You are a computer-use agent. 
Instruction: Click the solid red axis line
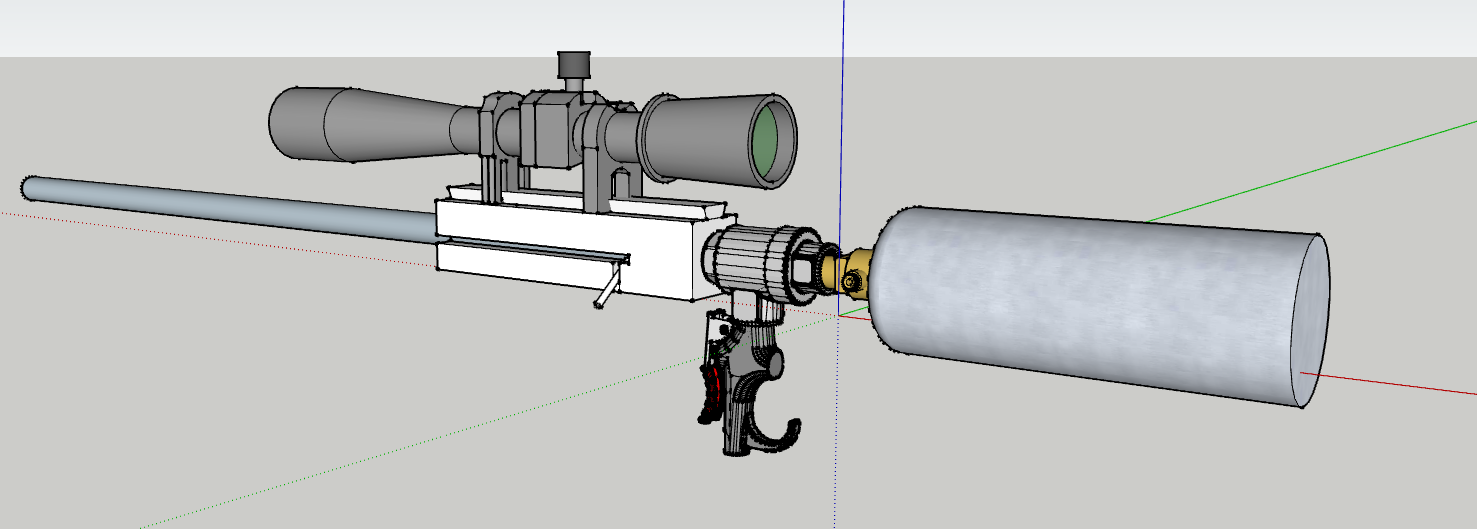coord(1400,386)
